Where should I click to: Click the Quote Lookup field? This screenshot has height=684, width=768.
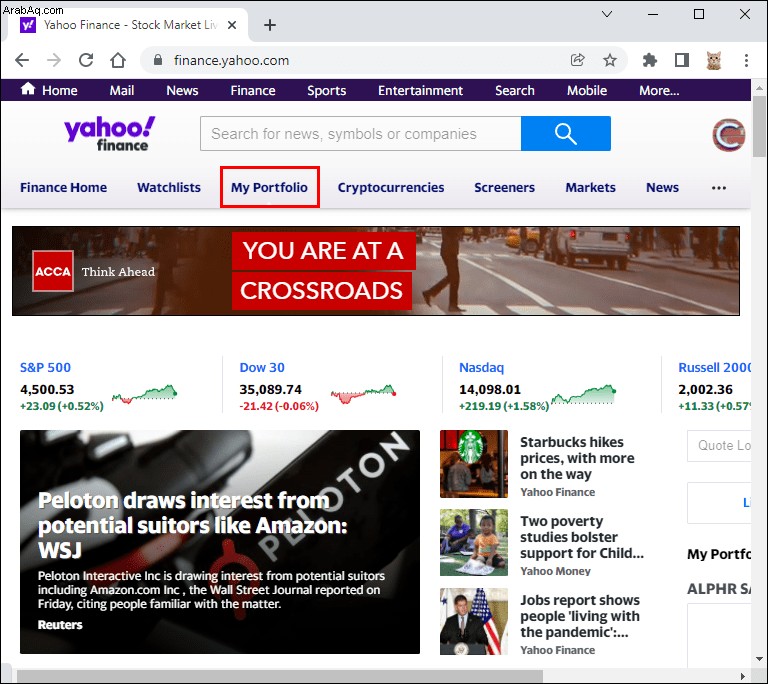click(719, 445)
